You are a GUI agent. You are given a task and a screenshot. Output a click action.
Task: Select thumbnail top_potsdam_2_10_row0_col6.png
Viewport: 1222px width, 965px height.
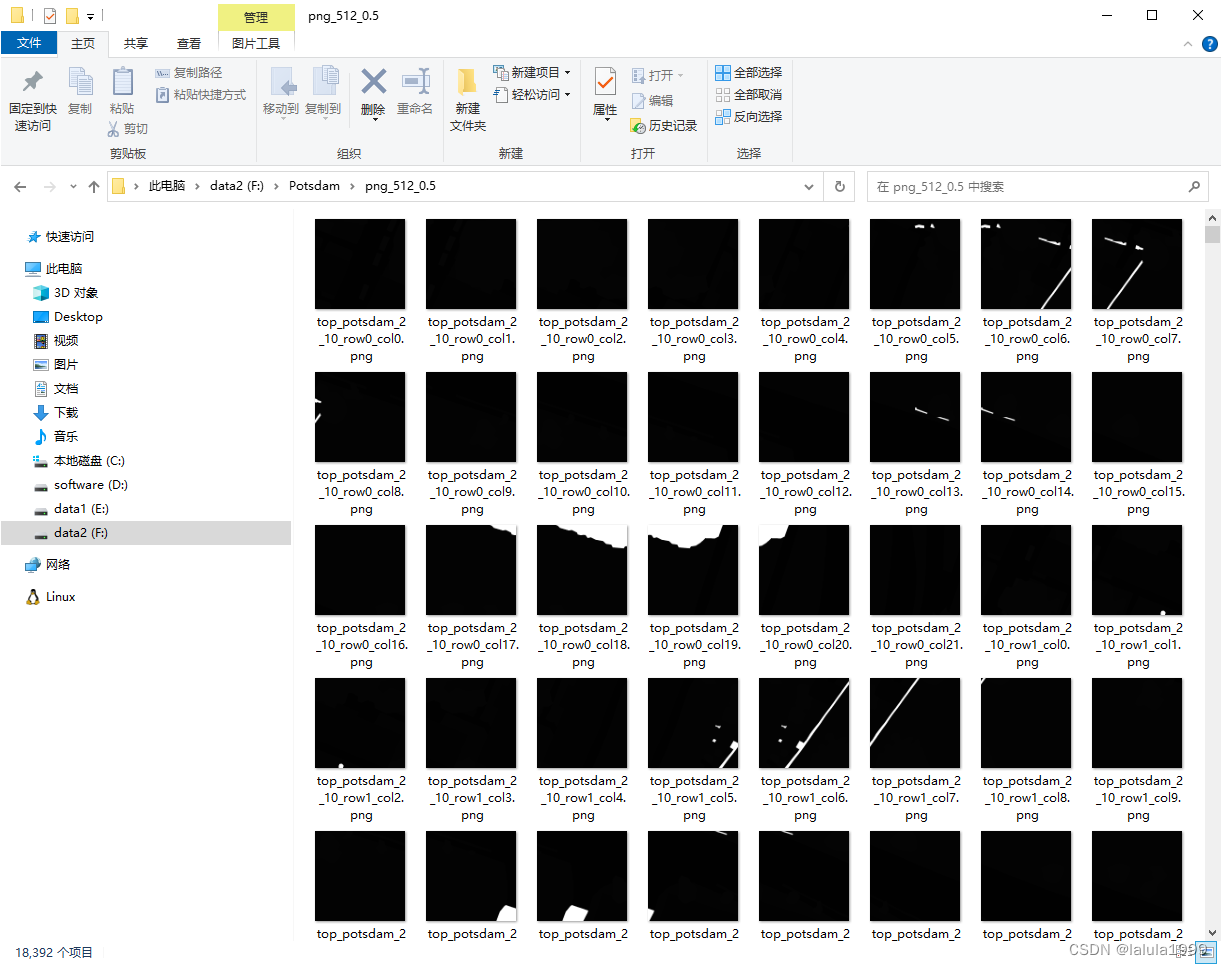[1026, 264]
